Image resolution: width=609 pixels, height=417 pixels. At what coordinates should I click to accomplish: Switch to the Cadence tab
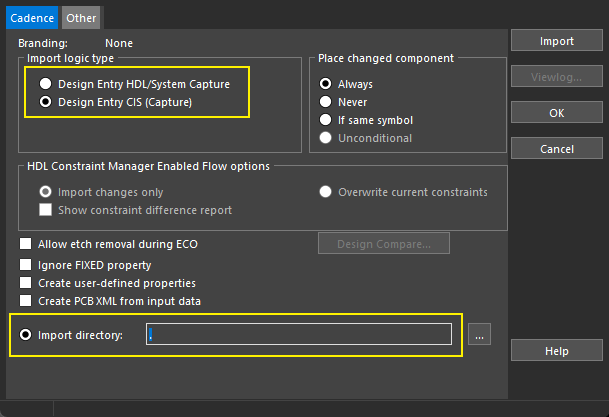(x=31, y=17)
